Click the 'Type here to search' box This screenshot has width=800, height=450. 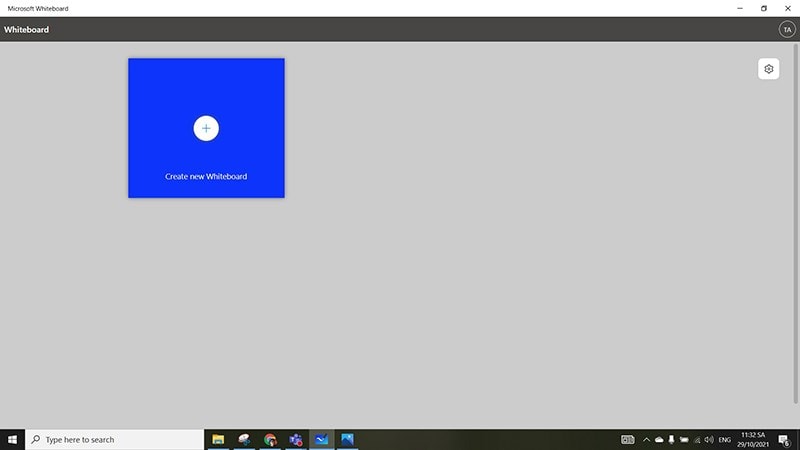coord(115,439)
